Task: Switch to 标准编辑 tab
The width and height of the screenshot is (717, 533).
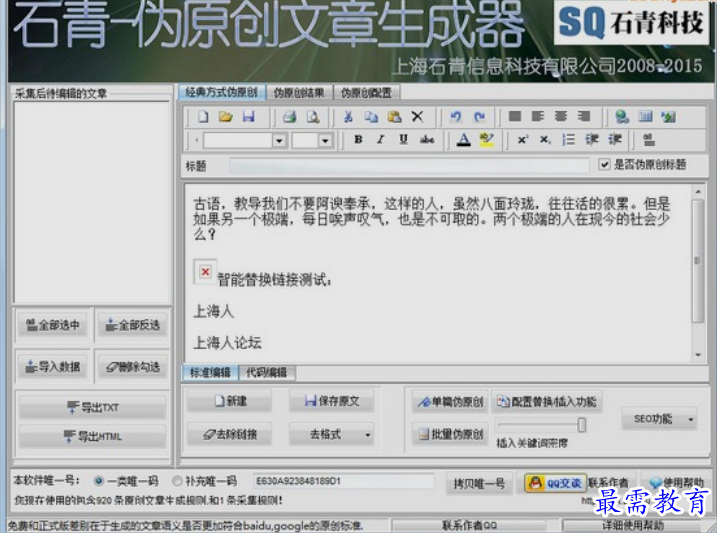Action: coord(210,373)
